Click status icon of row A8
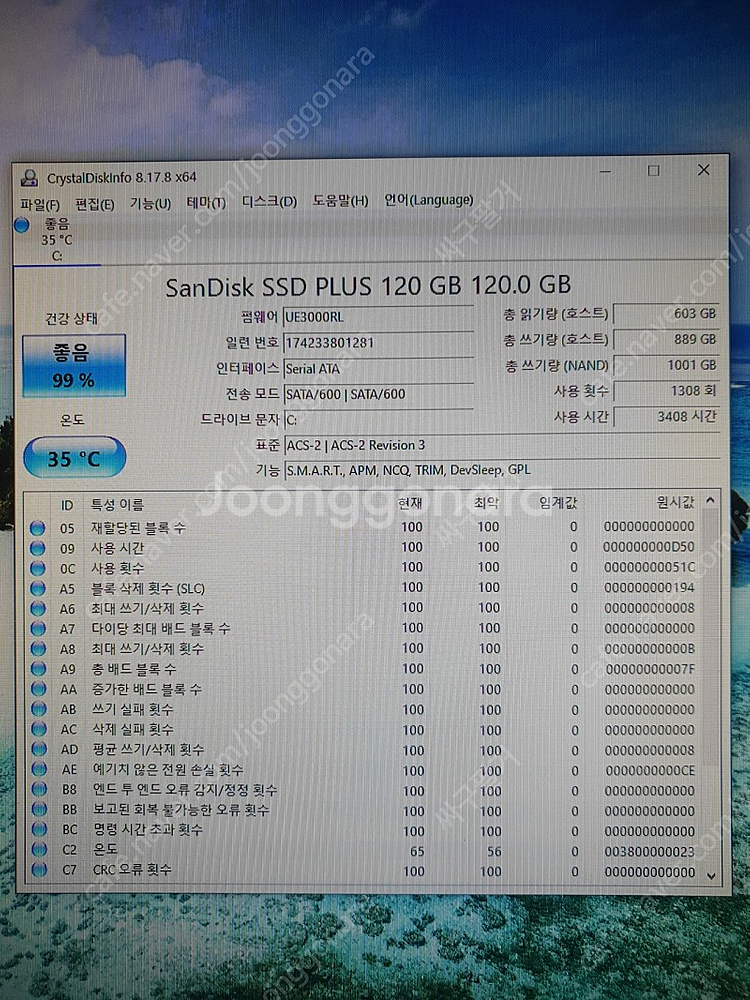 pyautogui.click(x=39, y=649)
